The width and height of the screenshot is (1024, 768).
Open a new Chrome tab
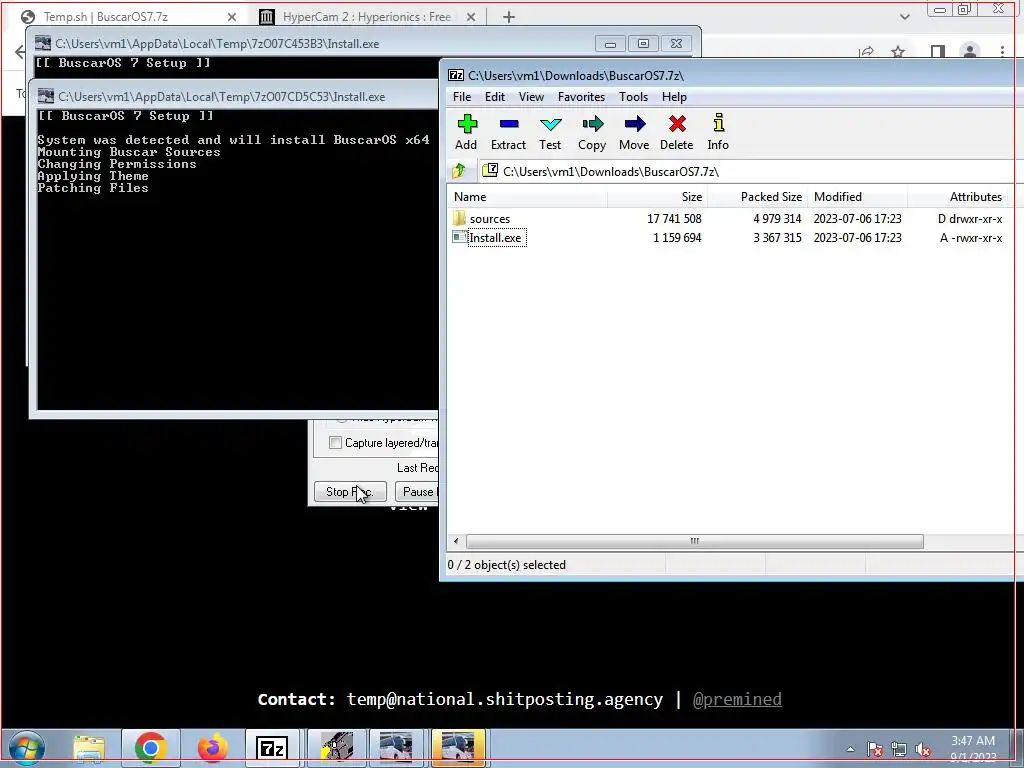tap(509, 17)
